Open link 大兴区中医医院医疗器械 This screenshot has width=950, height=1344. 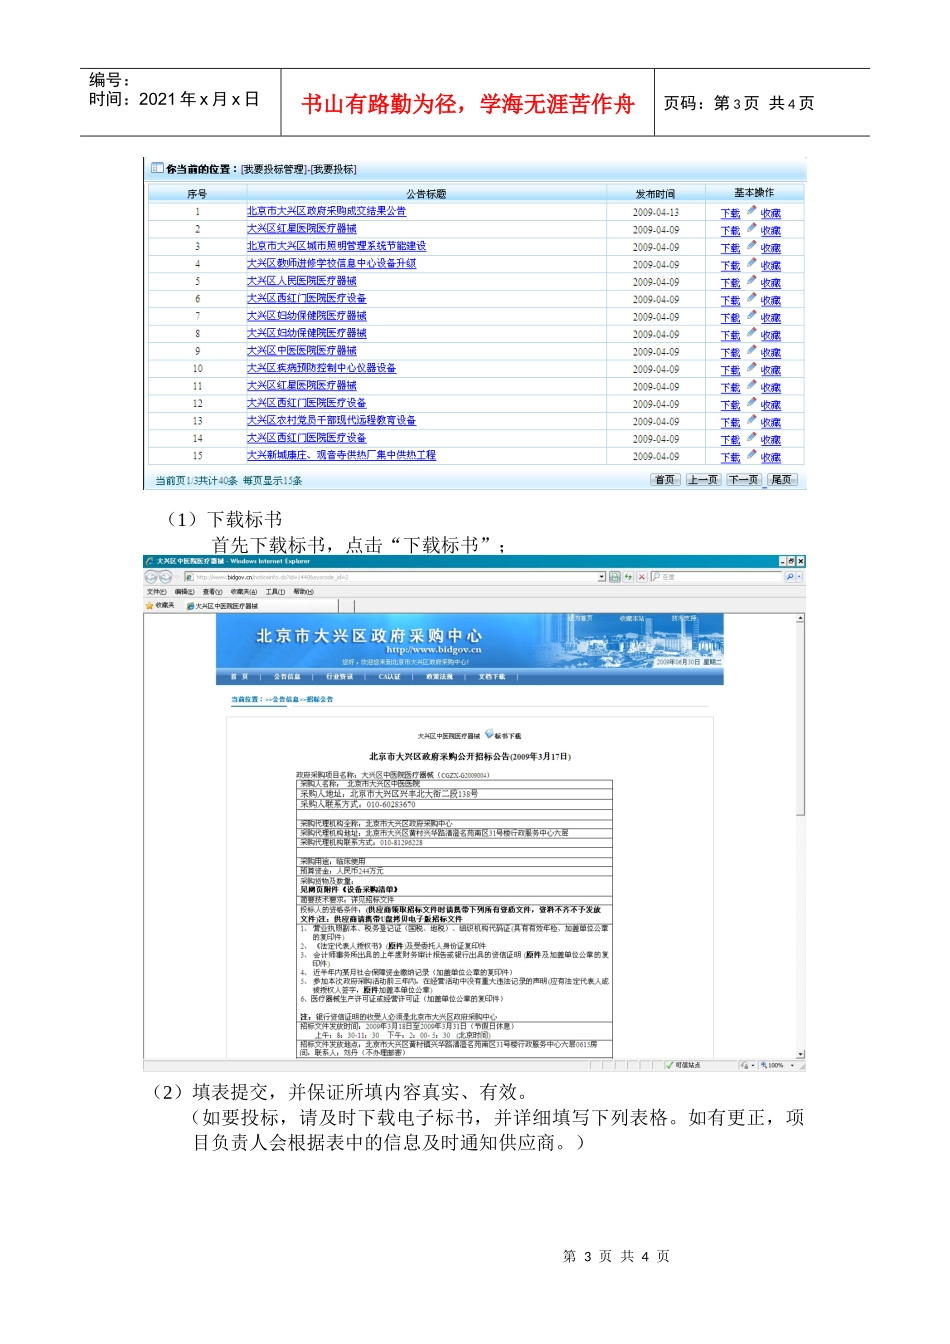pyautogui.click(x=301, y=351)
